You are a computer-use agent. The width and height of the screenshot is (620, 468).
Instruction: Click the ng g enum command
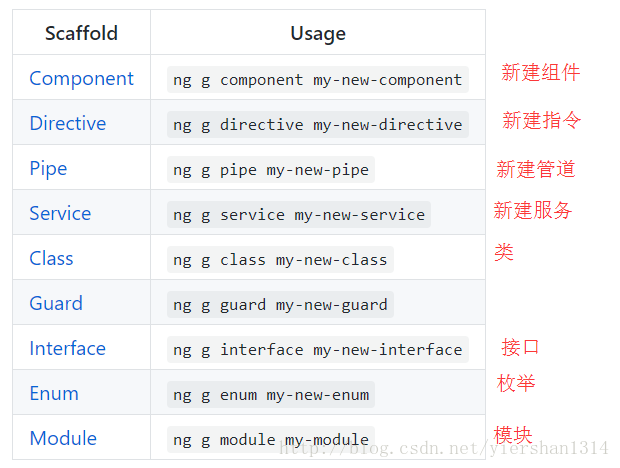coord(271,394)
